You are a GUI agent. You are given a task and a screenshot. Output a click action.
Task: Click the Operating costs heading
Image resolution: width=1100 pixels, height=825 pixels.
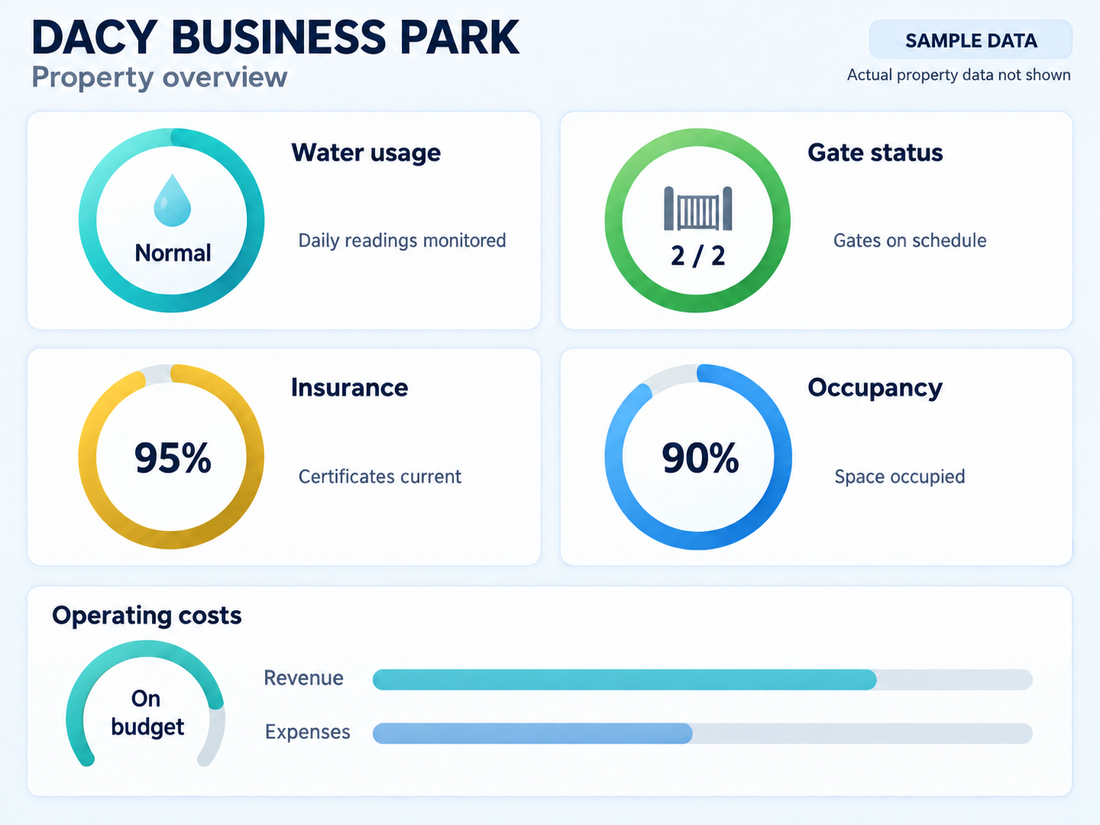(x=147, y=615)
